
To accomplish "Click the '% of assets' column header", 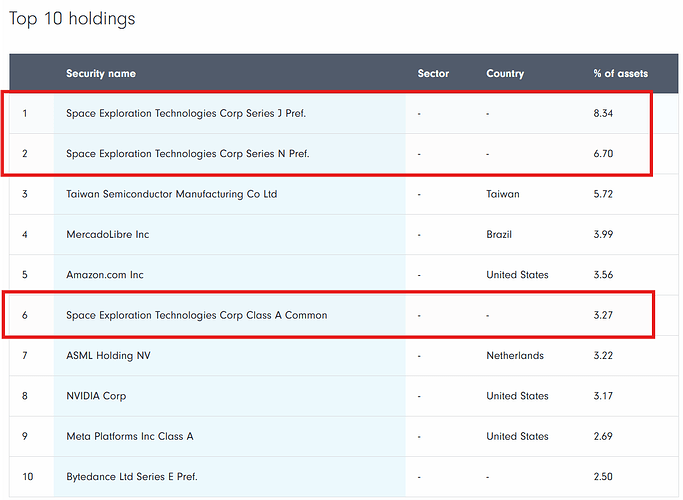I will click(620, 74).
